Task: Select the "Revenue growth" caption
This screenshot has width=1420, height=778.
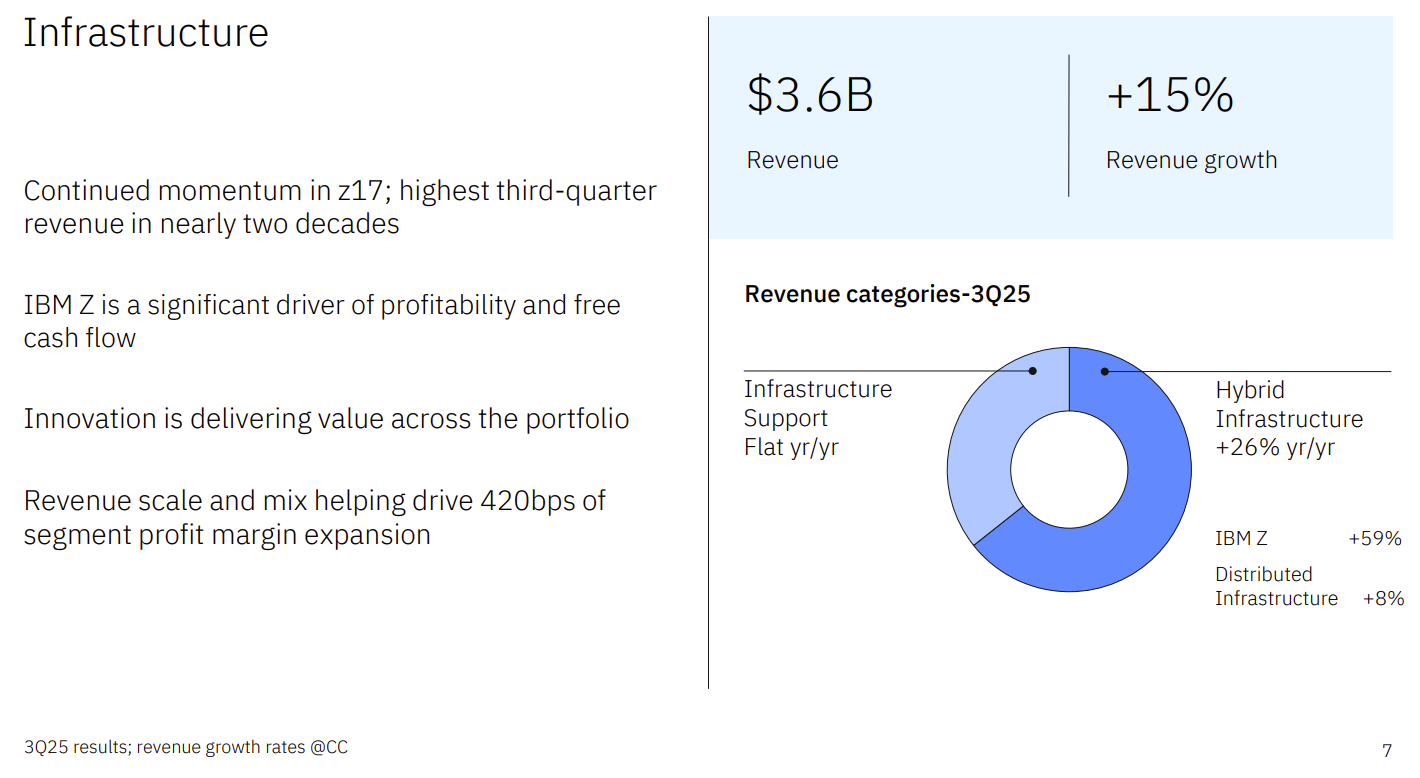Action: click(x=1191, y=160)
